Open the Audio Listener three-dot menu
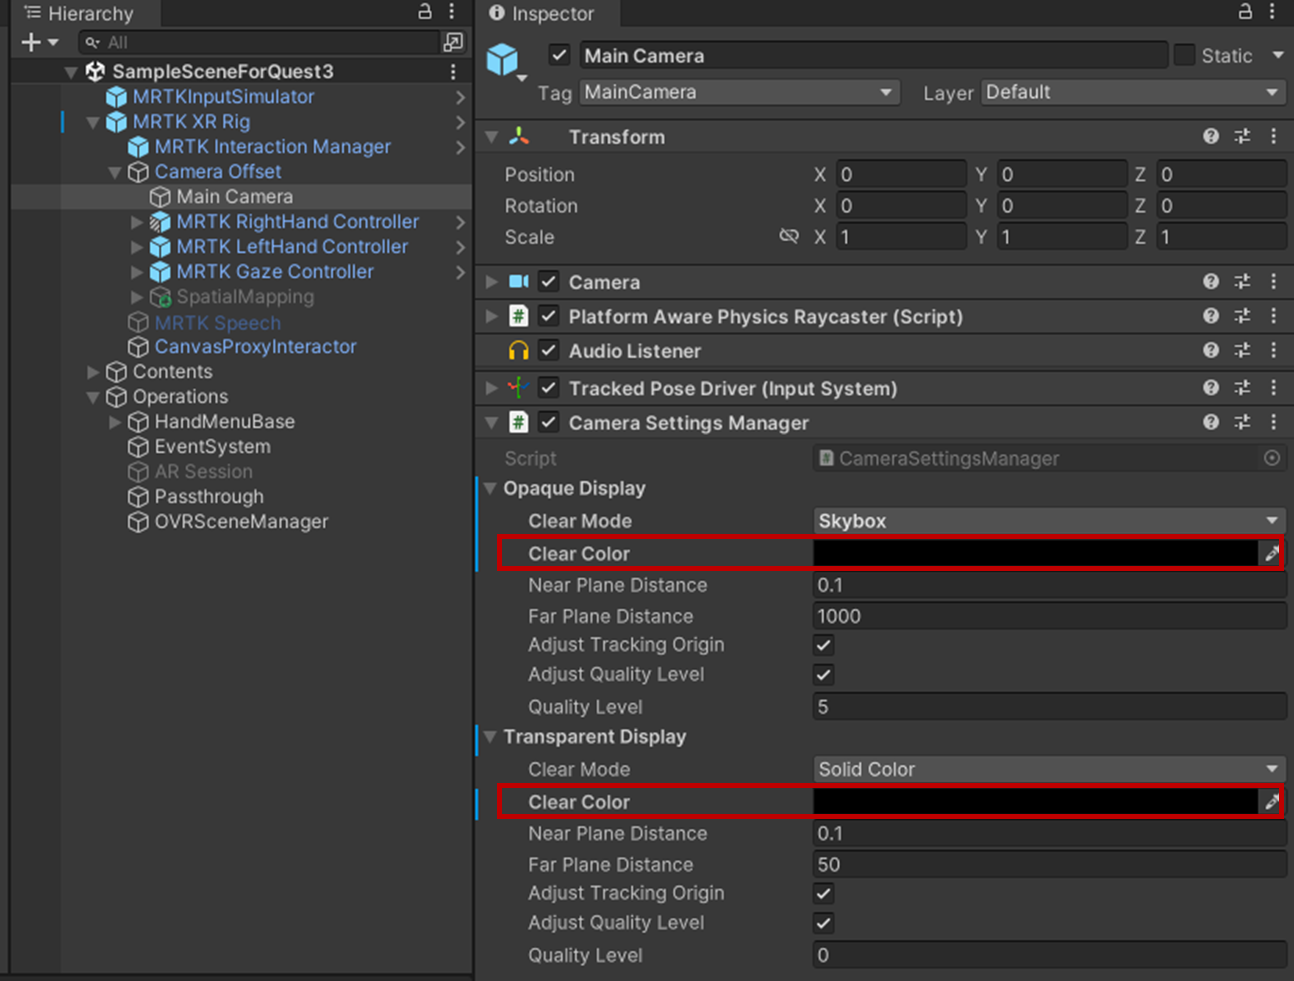The width and height of the screenshot is (1294, 981). click(1273, 351)
